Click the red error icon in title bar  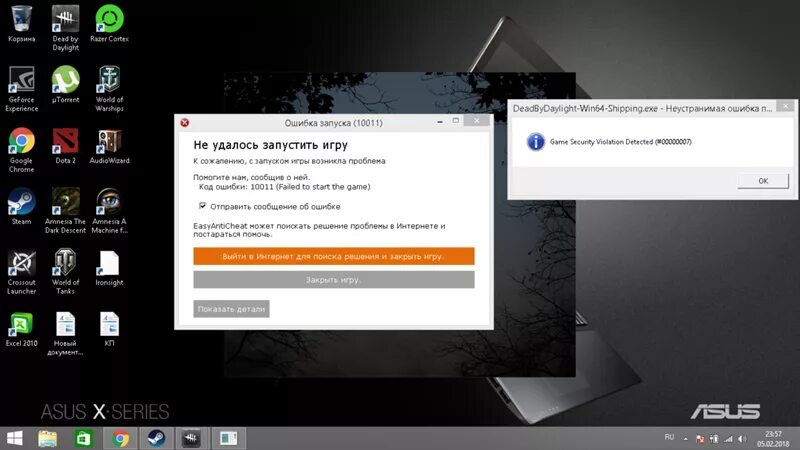[185, 122]
